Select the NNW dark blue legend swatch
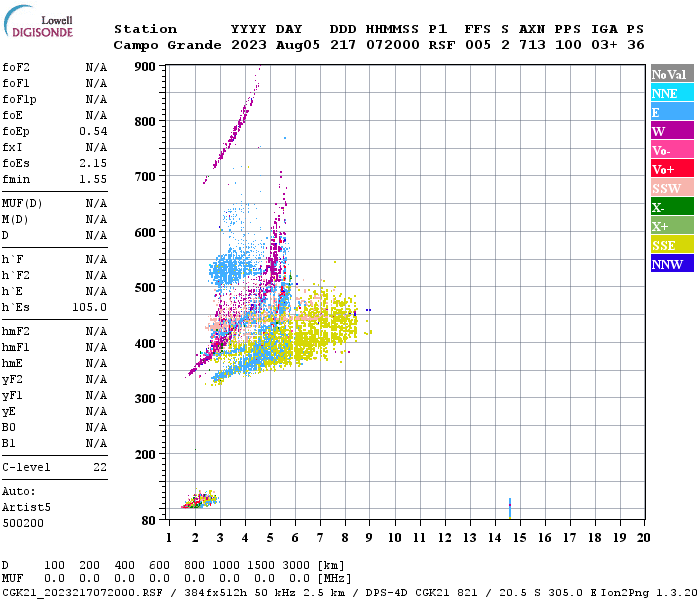The width and height of the screenshot is (700, 600). coord(672,263)
